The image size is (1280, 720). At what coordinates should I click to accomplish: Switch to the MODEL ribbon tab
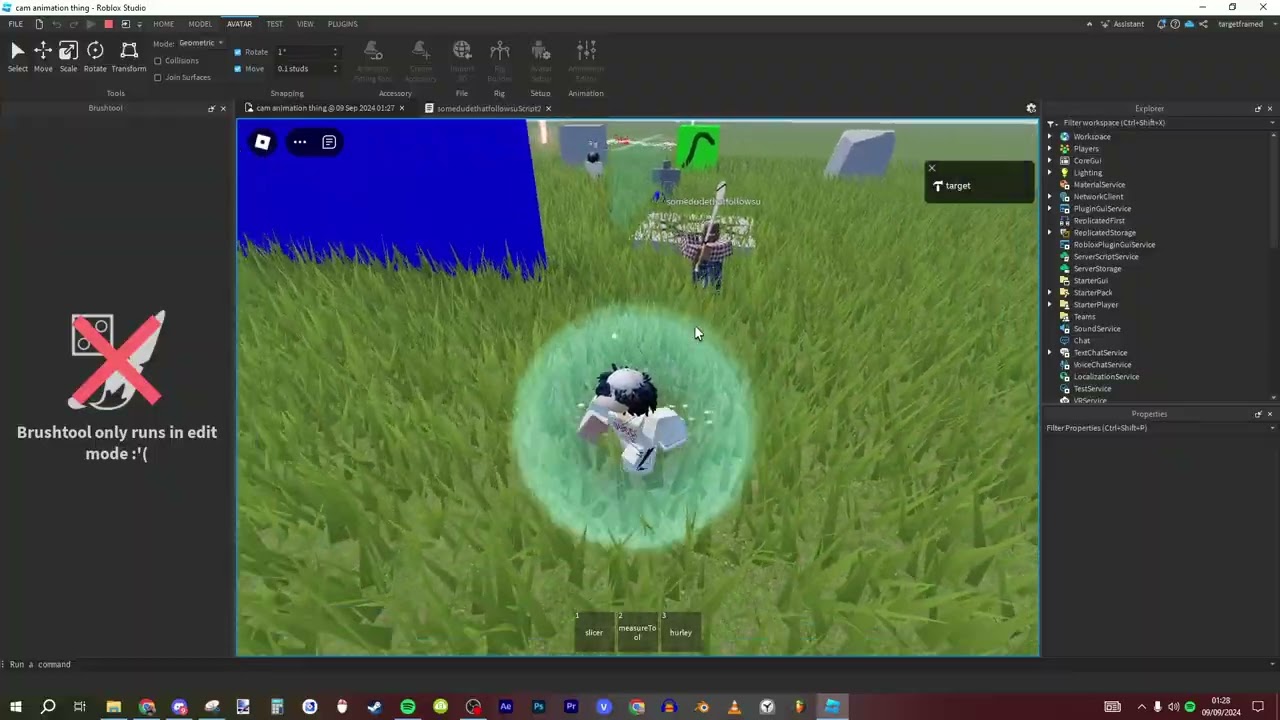(x=199, y=24)
